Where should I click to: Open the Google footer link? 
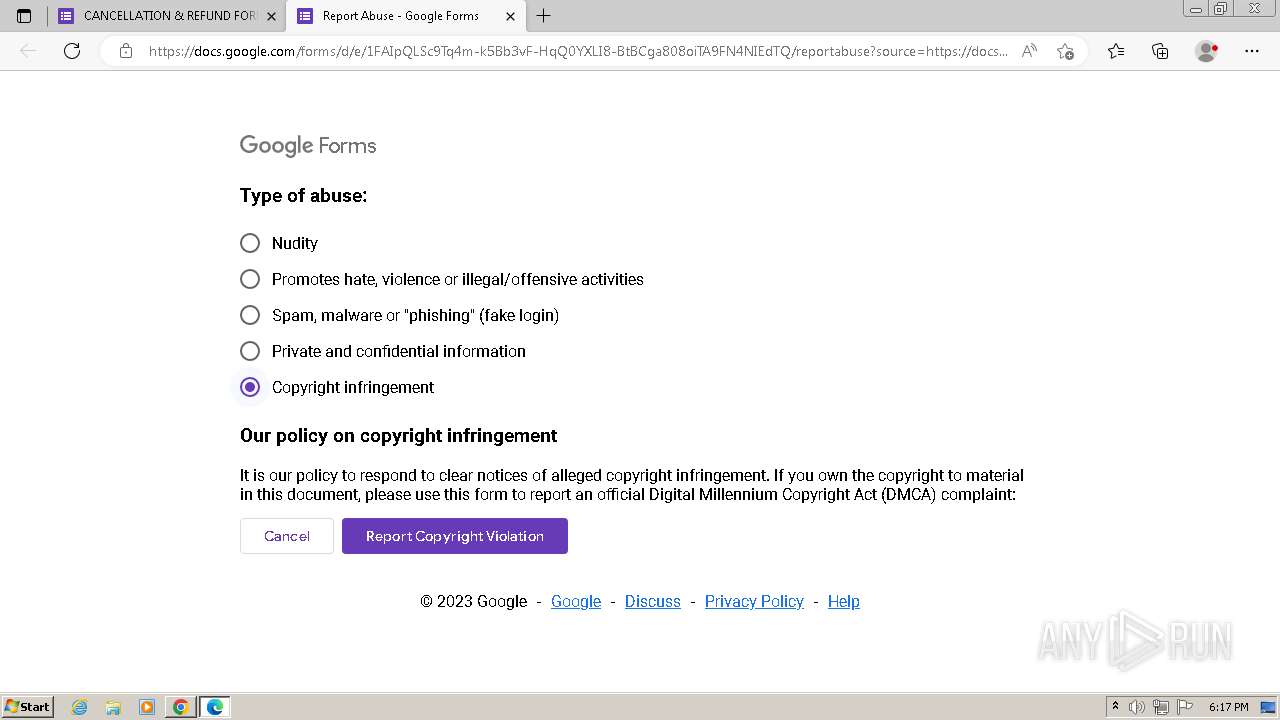576,601
